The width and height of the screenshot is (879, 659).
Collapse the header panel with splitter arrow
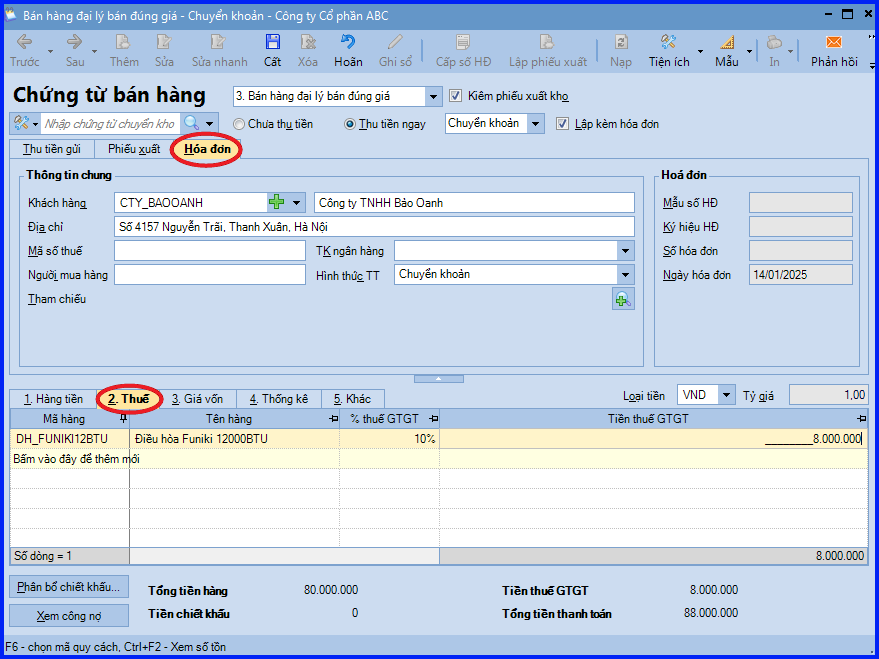point(439,379)
